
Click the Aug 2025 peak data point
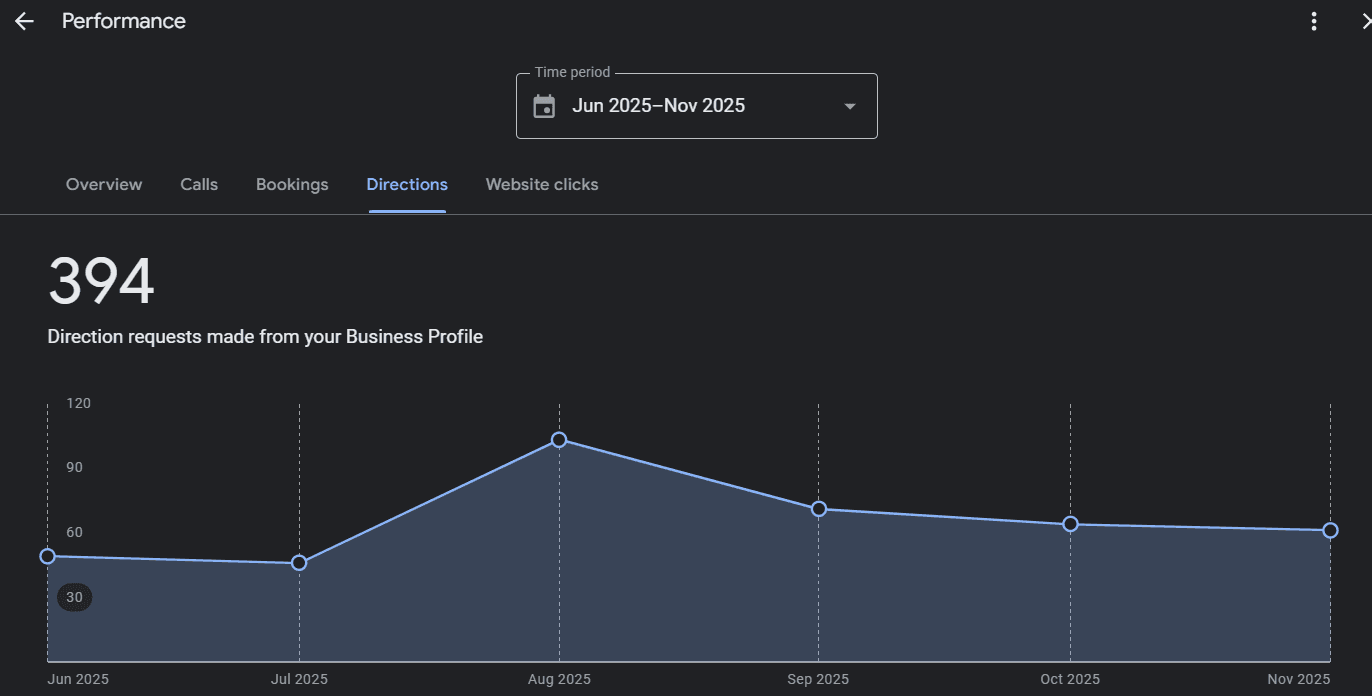559,440
